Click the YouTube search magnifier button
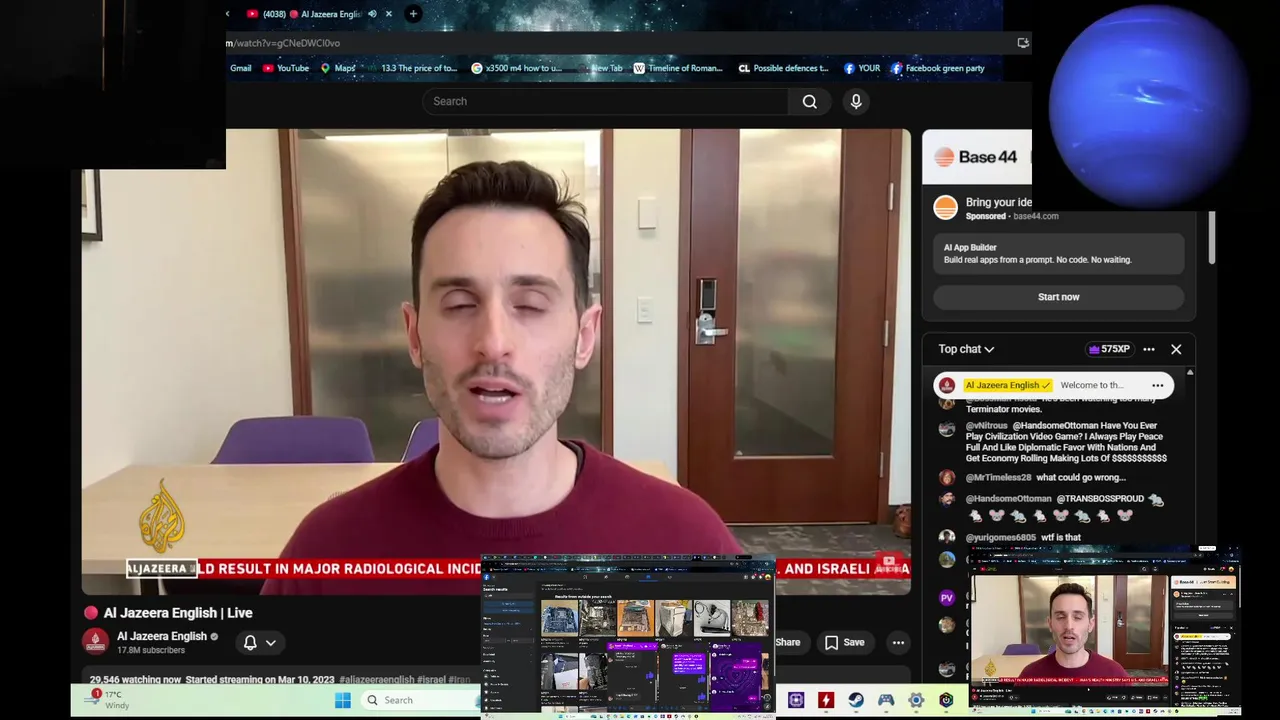Viewport: 1280px width, 720px height. pyautogui.click(x=810, y=101)
